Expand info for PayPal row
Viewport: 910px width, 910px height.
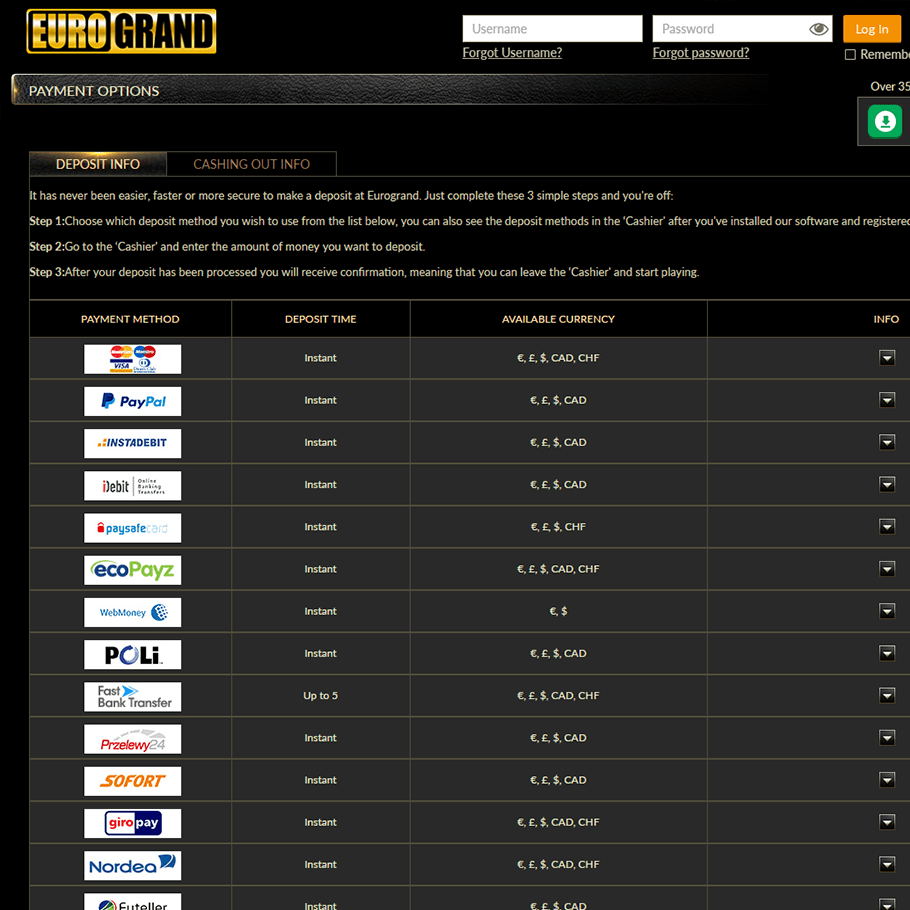point(887,400)
